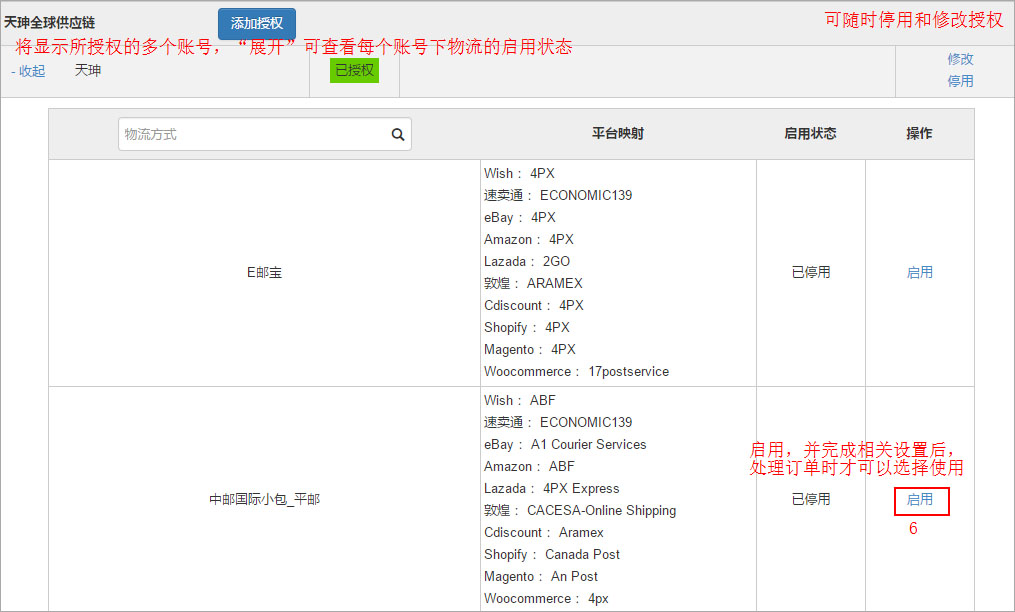Click the search magnifier icon
This screenshot has width=1015, height=612.
397,134
